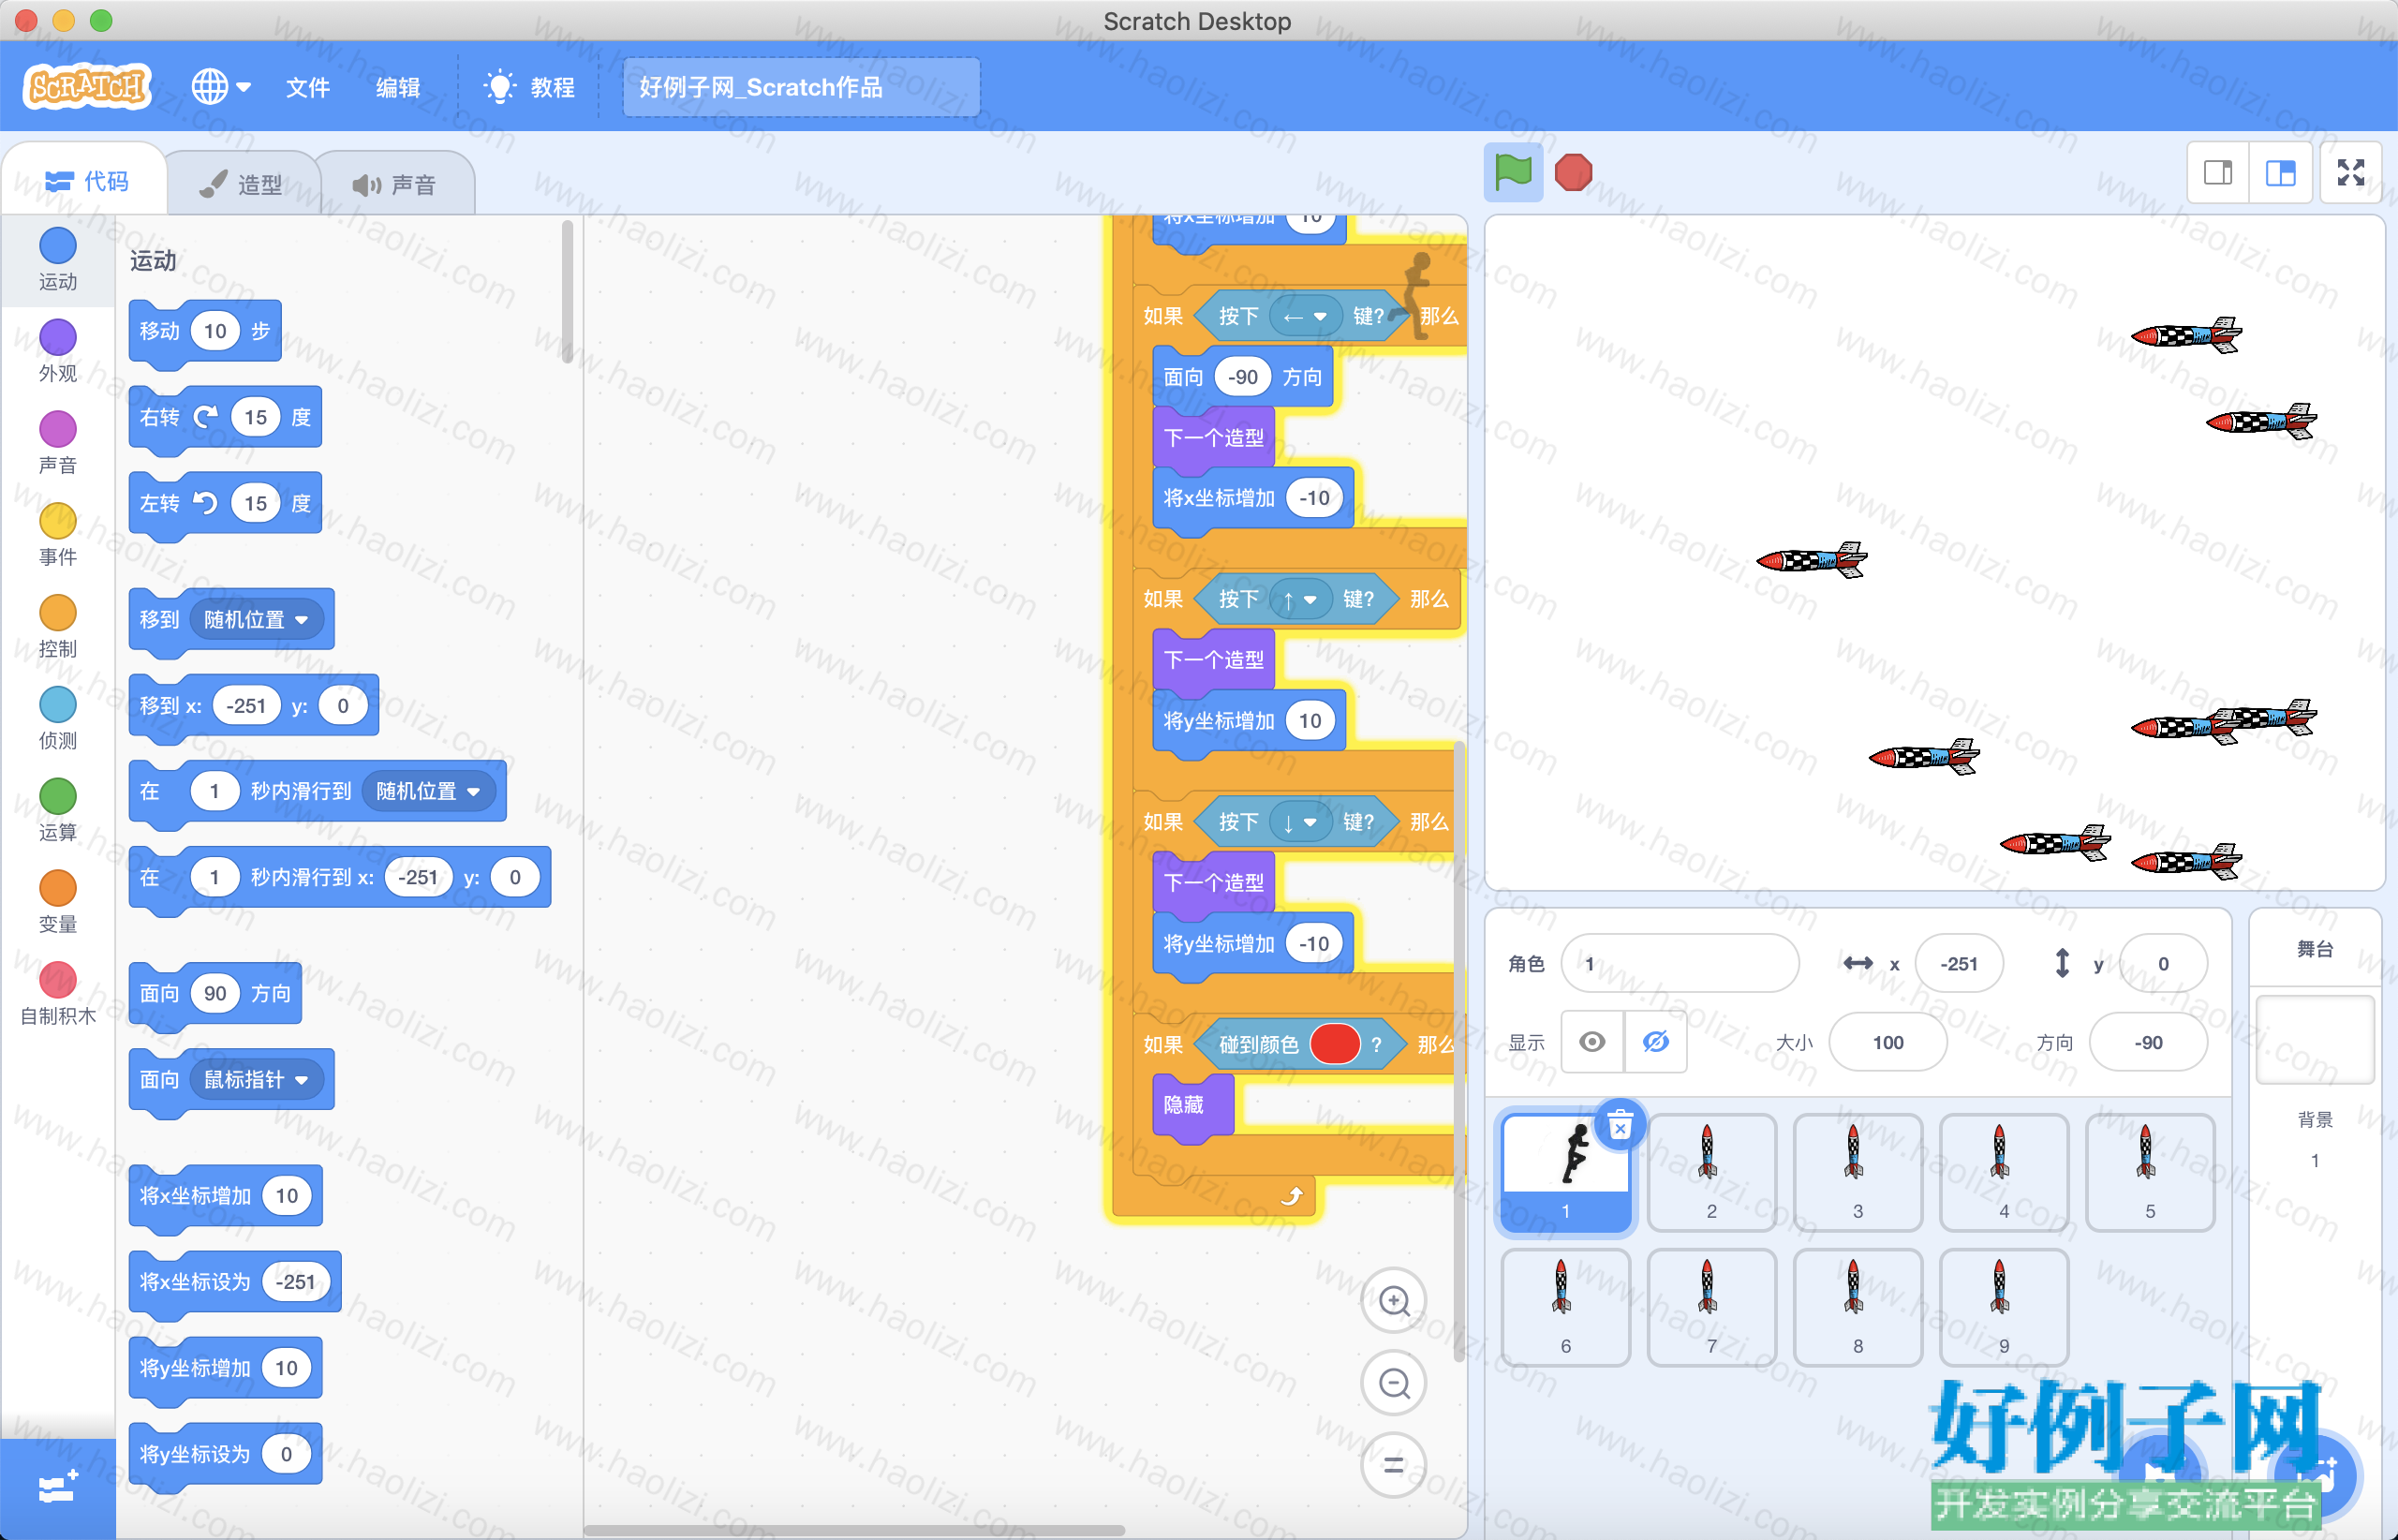Click the Scratch logo
This screenshot has width=2398, height=1540.
pos(86,87)
